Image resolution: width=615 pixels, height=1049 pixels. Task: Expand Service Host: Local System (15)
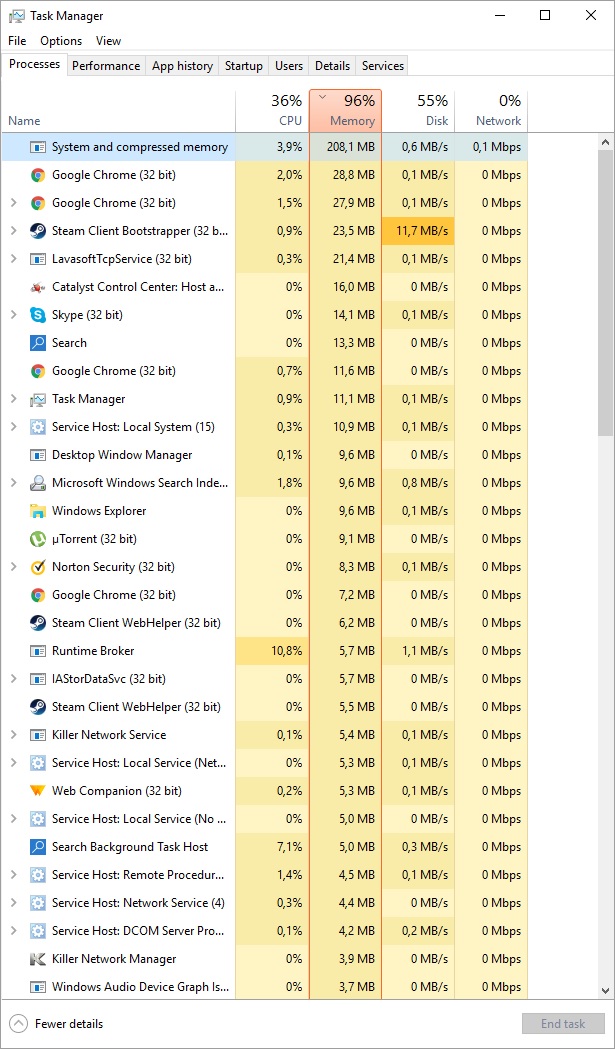click(x=13, y=427)
